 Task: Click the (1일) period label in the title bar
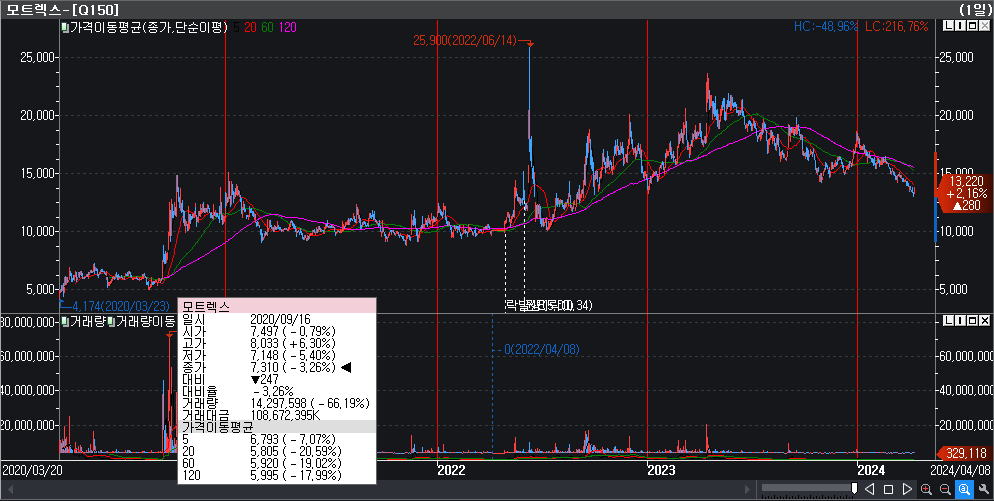[974, 10]
